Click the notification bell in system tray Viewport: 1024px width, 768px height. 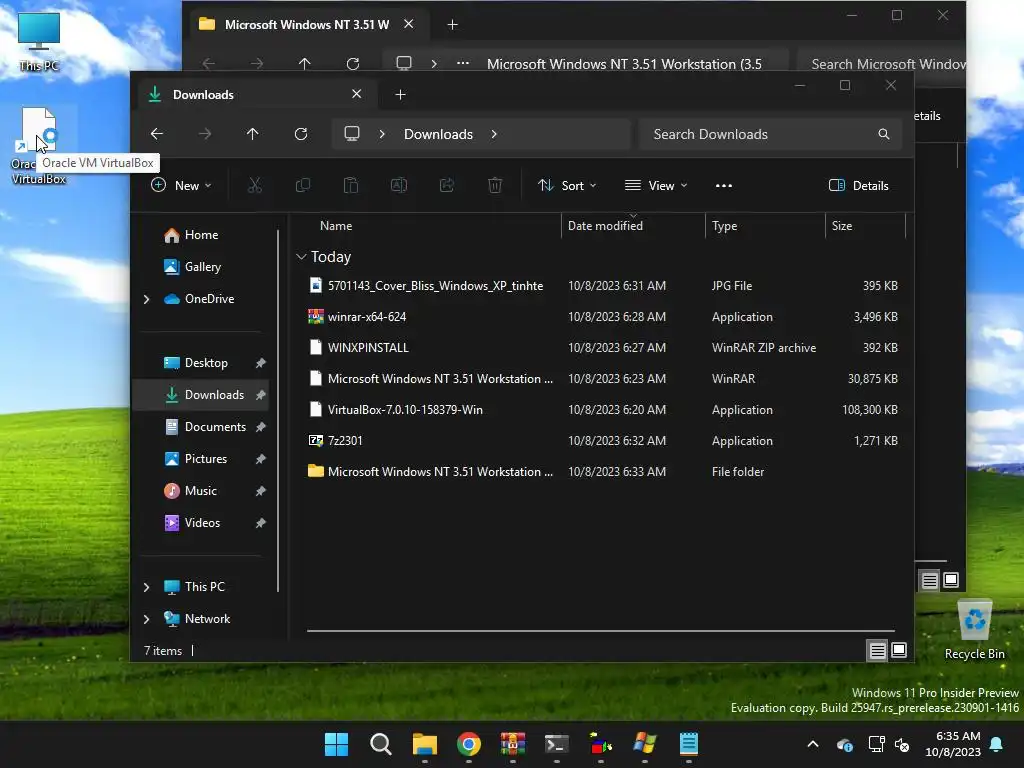[x=997, y=744]
